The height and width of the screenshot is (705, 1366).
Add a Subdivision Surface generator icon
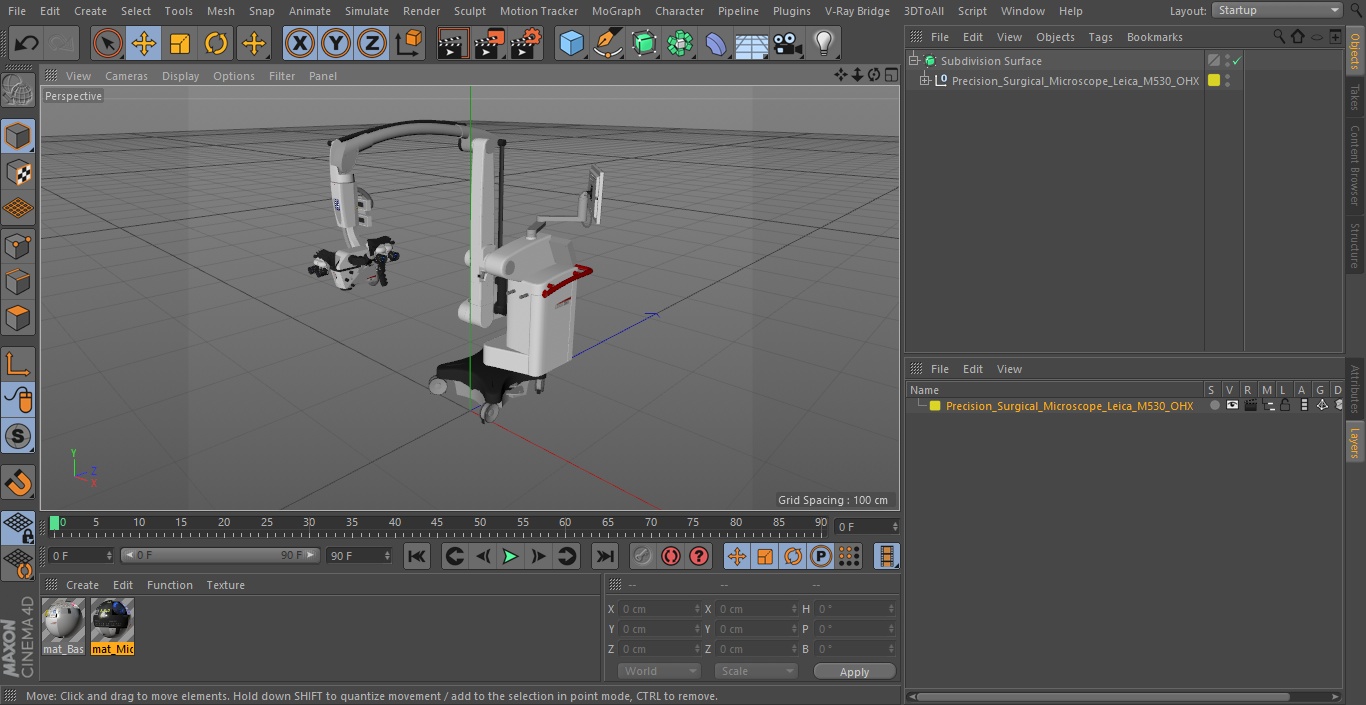[x=644, y=43]
